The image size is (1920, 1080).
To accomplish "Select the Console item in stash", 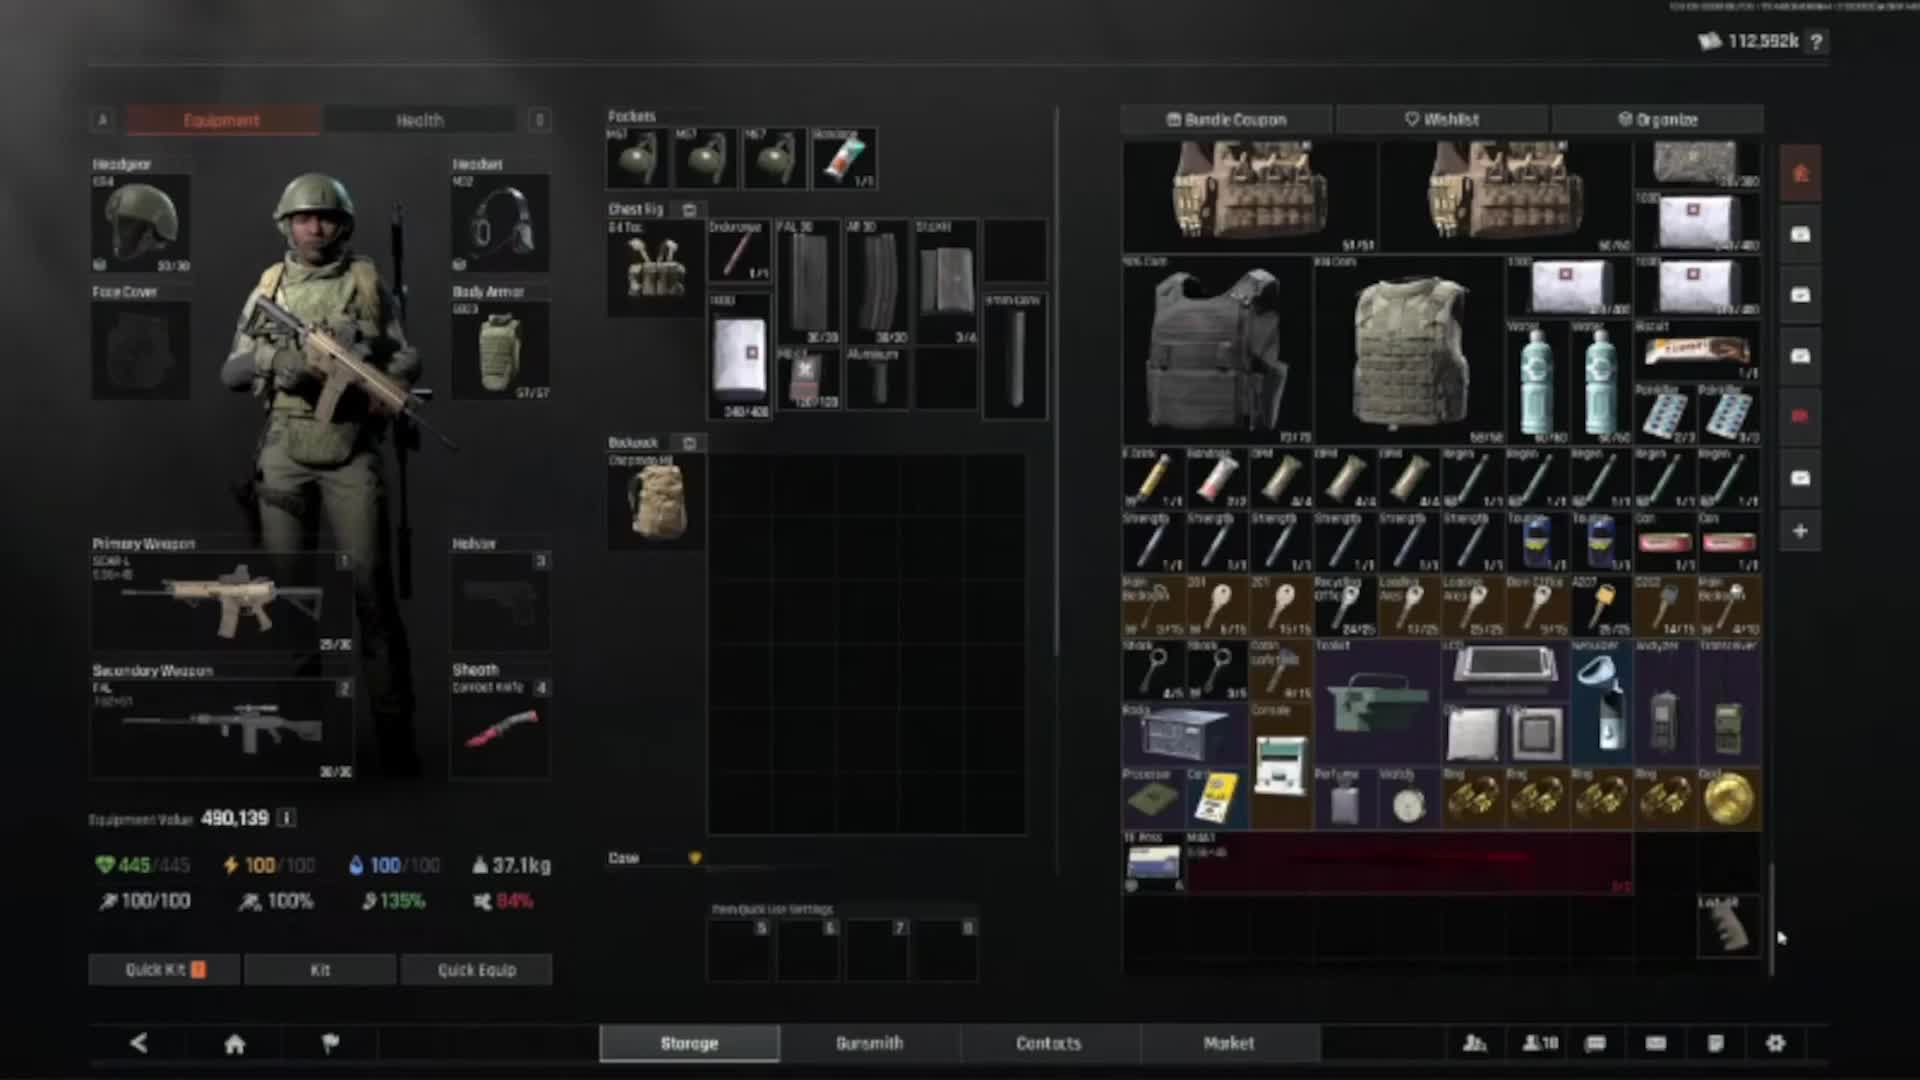I will click(1281, 766).
